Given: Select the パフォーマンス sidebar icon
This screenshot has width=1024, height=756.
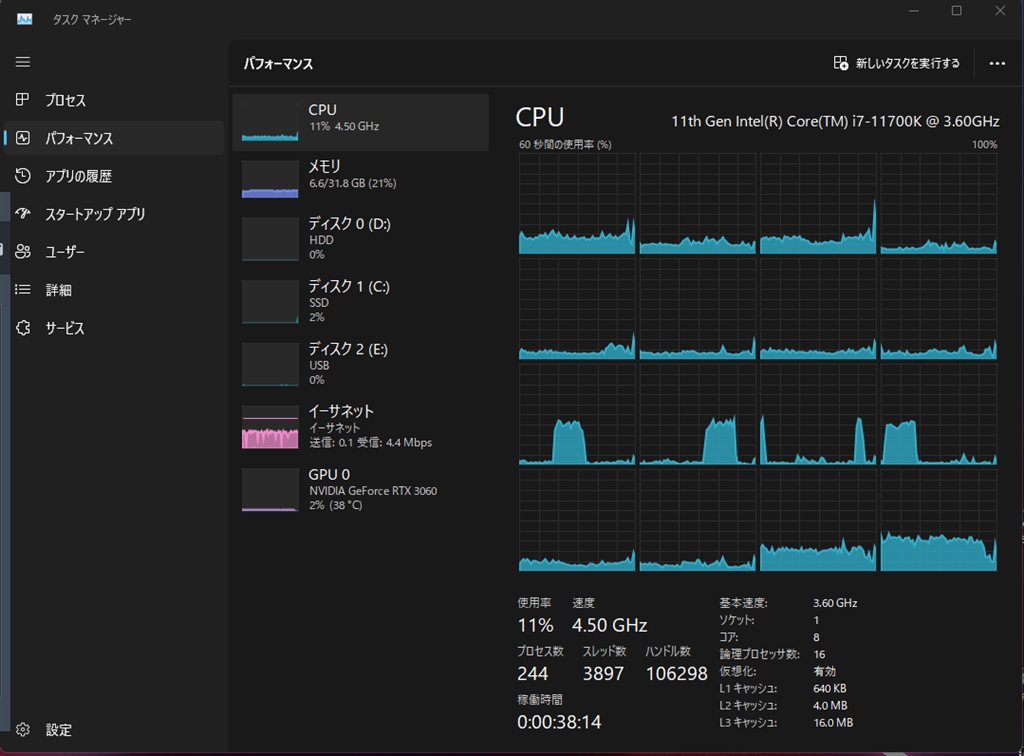Looking at the screenshot, I should point(23,138).
